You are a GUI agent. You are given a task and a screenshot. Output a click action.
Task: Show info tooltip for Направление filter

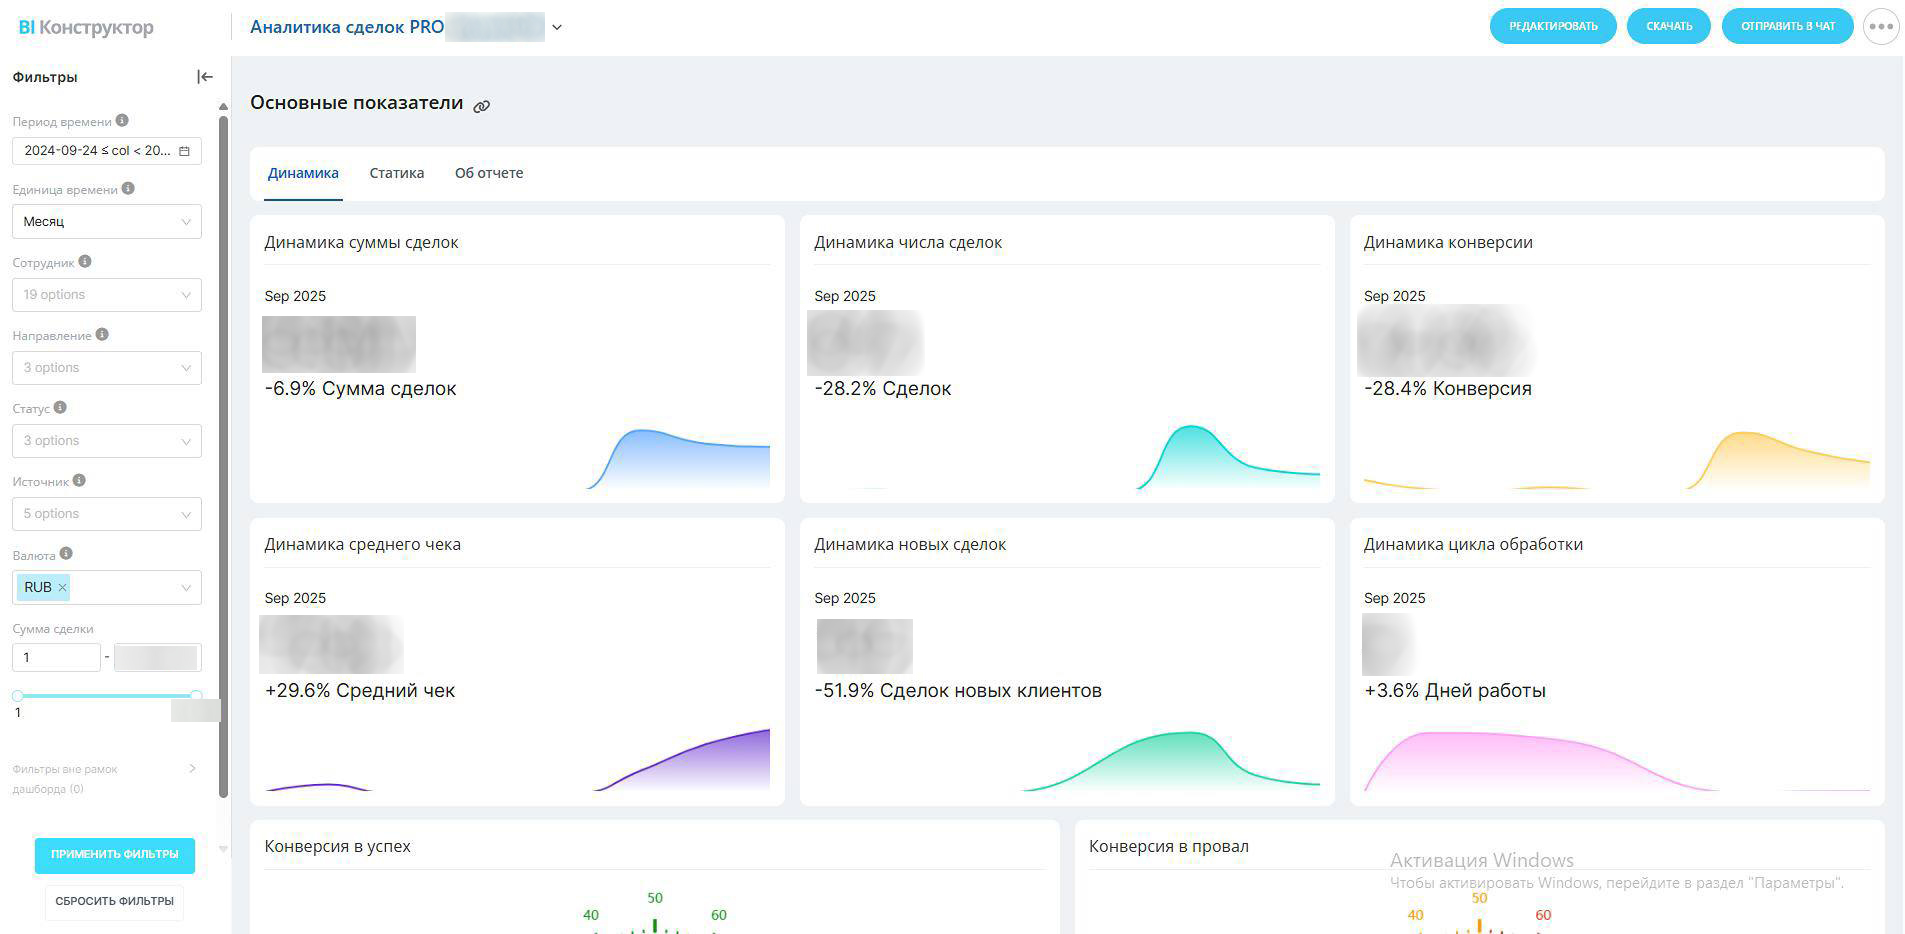(102, 335)
